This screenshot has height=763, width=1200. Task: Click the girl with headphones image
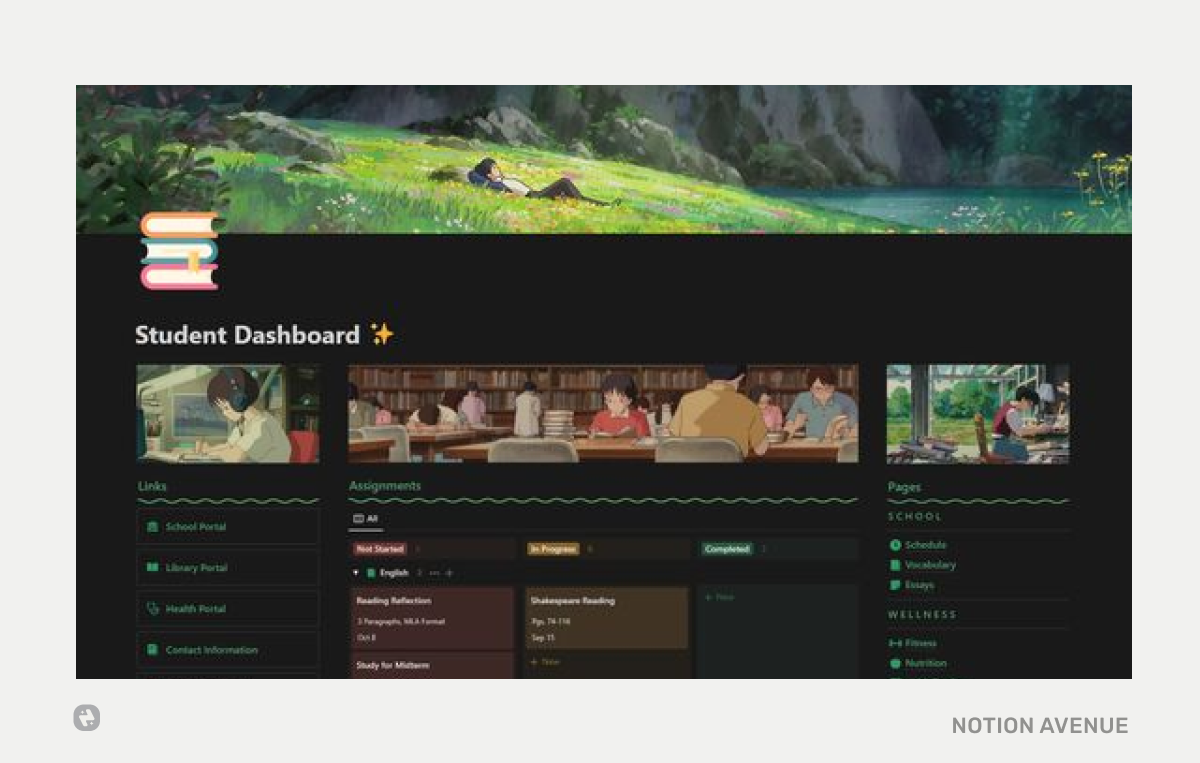(x=228, y=414)
